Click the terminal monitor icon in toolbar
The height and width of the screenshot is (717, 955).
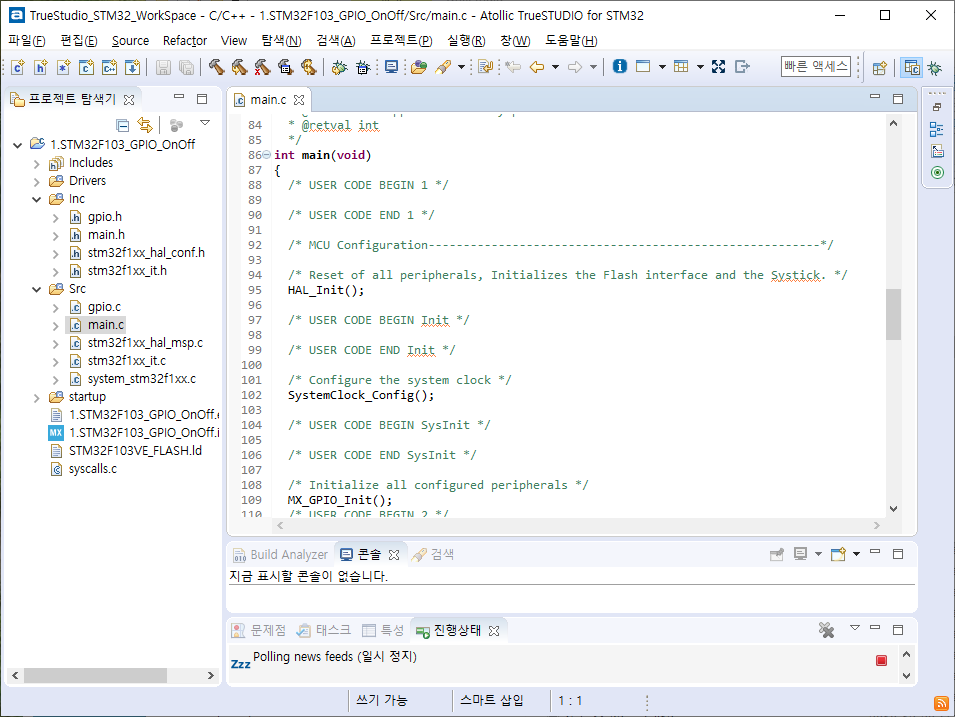pyautogui.click(x=392, y=67)
